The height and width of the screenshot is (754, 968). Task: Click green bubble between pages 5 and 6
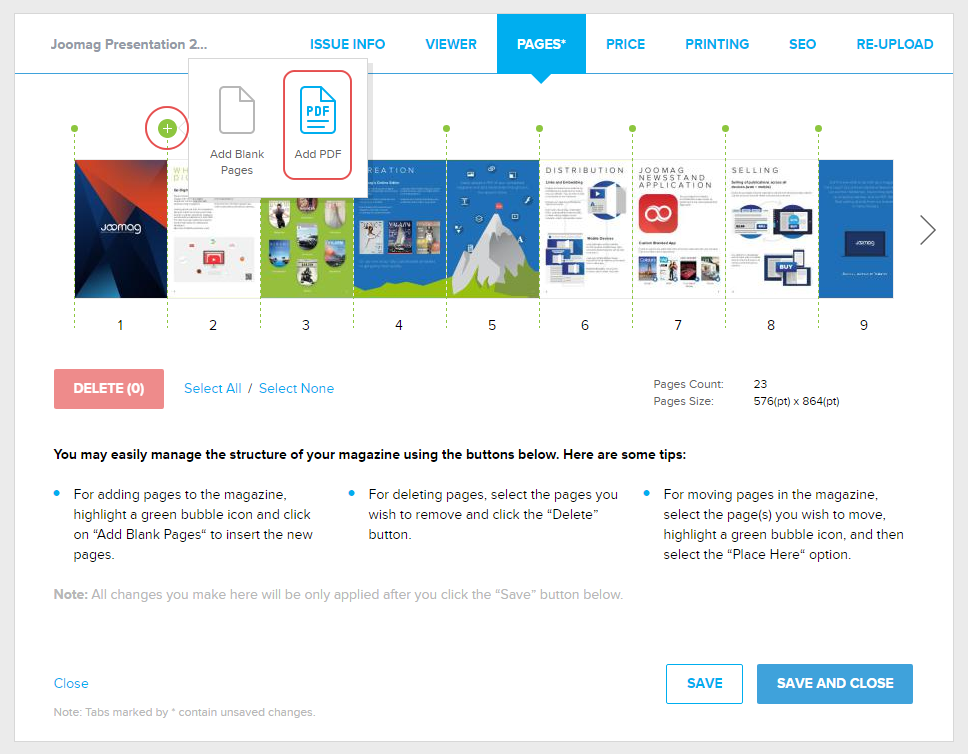[539, 128]
